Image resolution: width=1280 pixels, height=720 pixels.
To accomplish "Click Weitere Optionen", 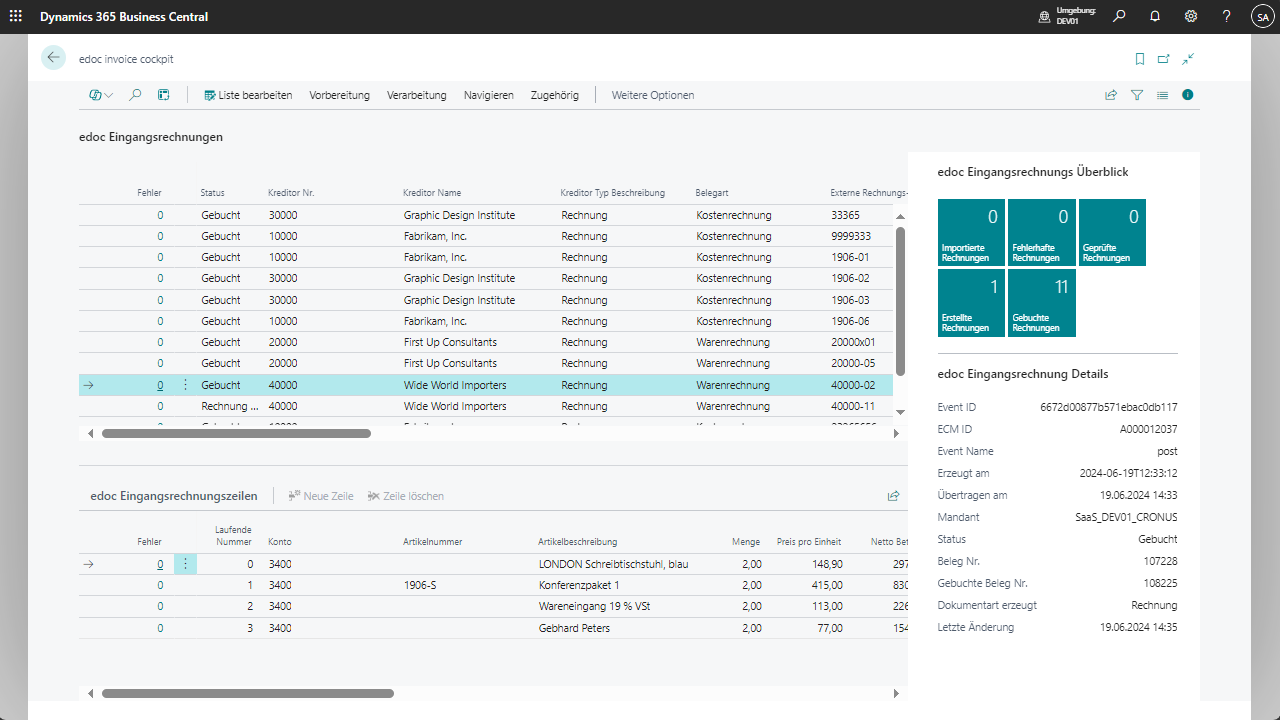I will (x=652, y=95).
